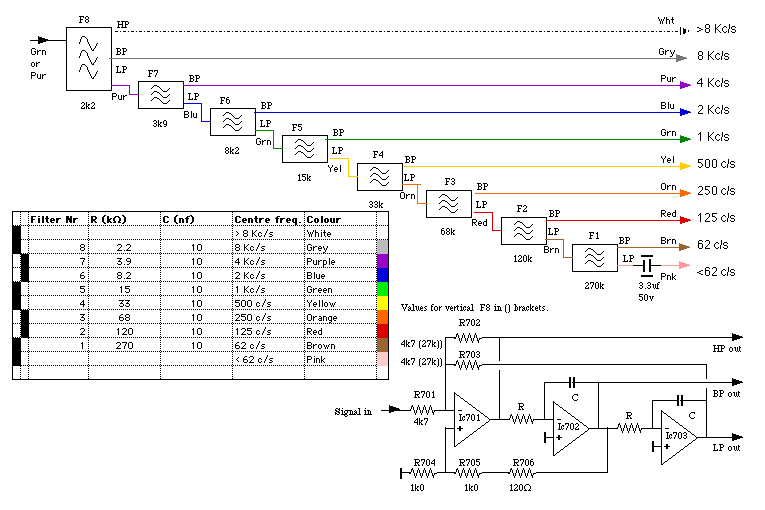
Task: Click the red colour swatch in table
Action: [381, 331]
